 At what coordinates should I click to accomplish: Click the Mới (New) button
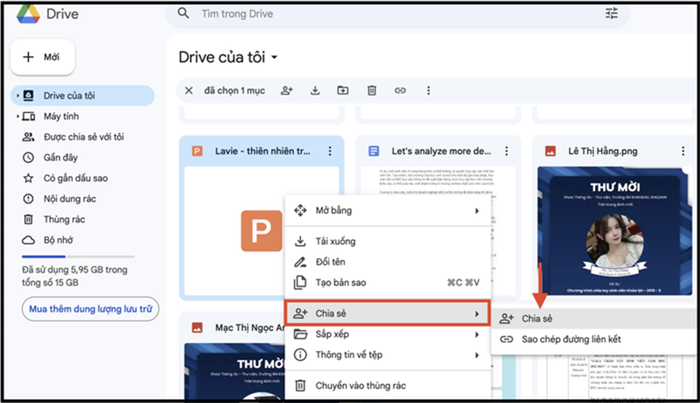pos(42,57)
